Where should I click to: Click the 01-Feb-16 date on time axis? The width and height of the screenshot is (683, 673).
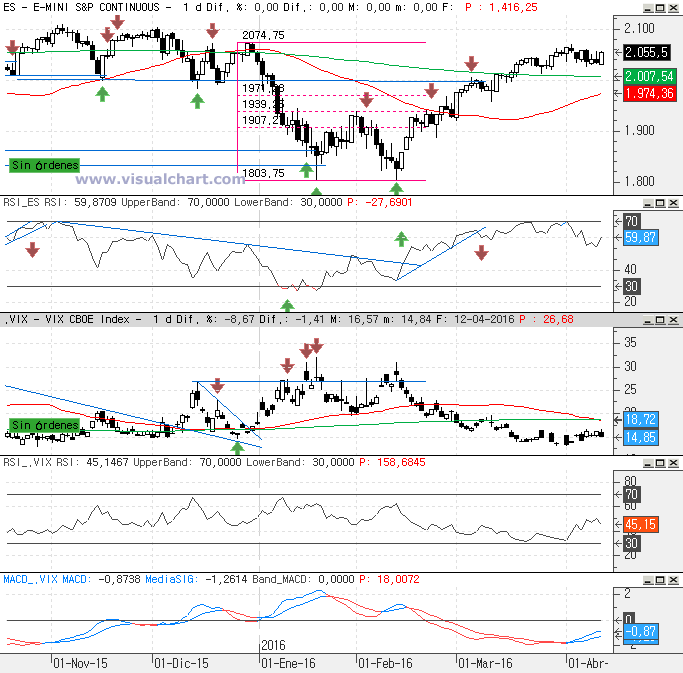(385, 663)
